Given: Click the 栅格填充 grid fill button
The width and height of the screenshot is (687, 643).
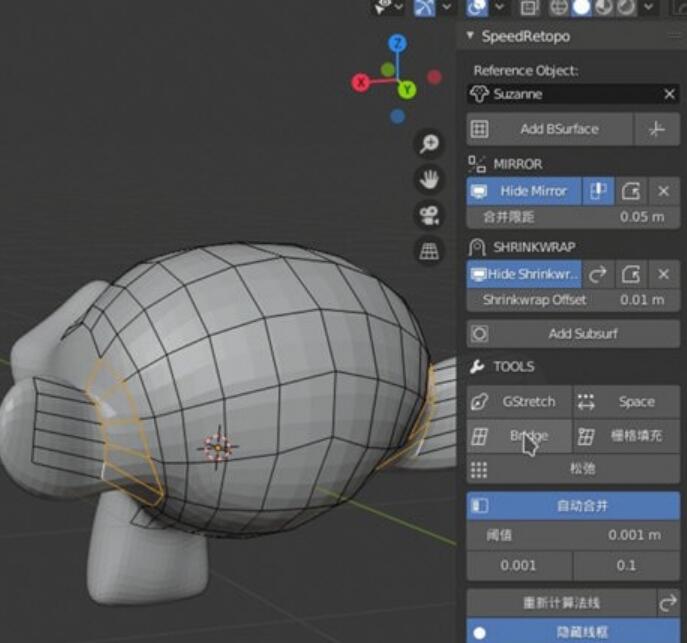Looking at the screenshot, I should [x=627, y=436].
